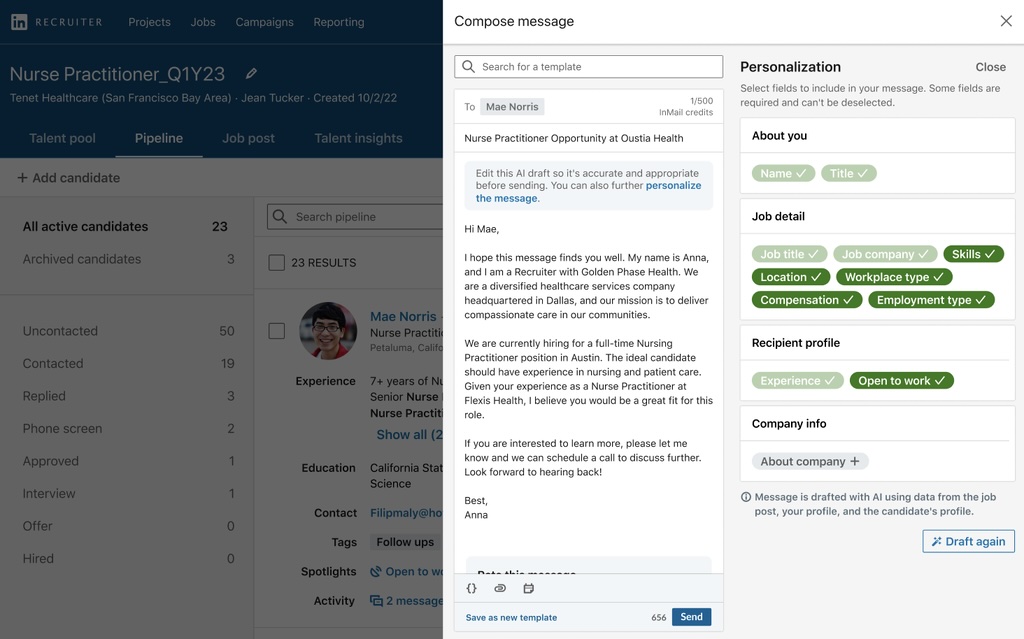Select All active candidates filter

pyautogui.click(x=125, y=226)
